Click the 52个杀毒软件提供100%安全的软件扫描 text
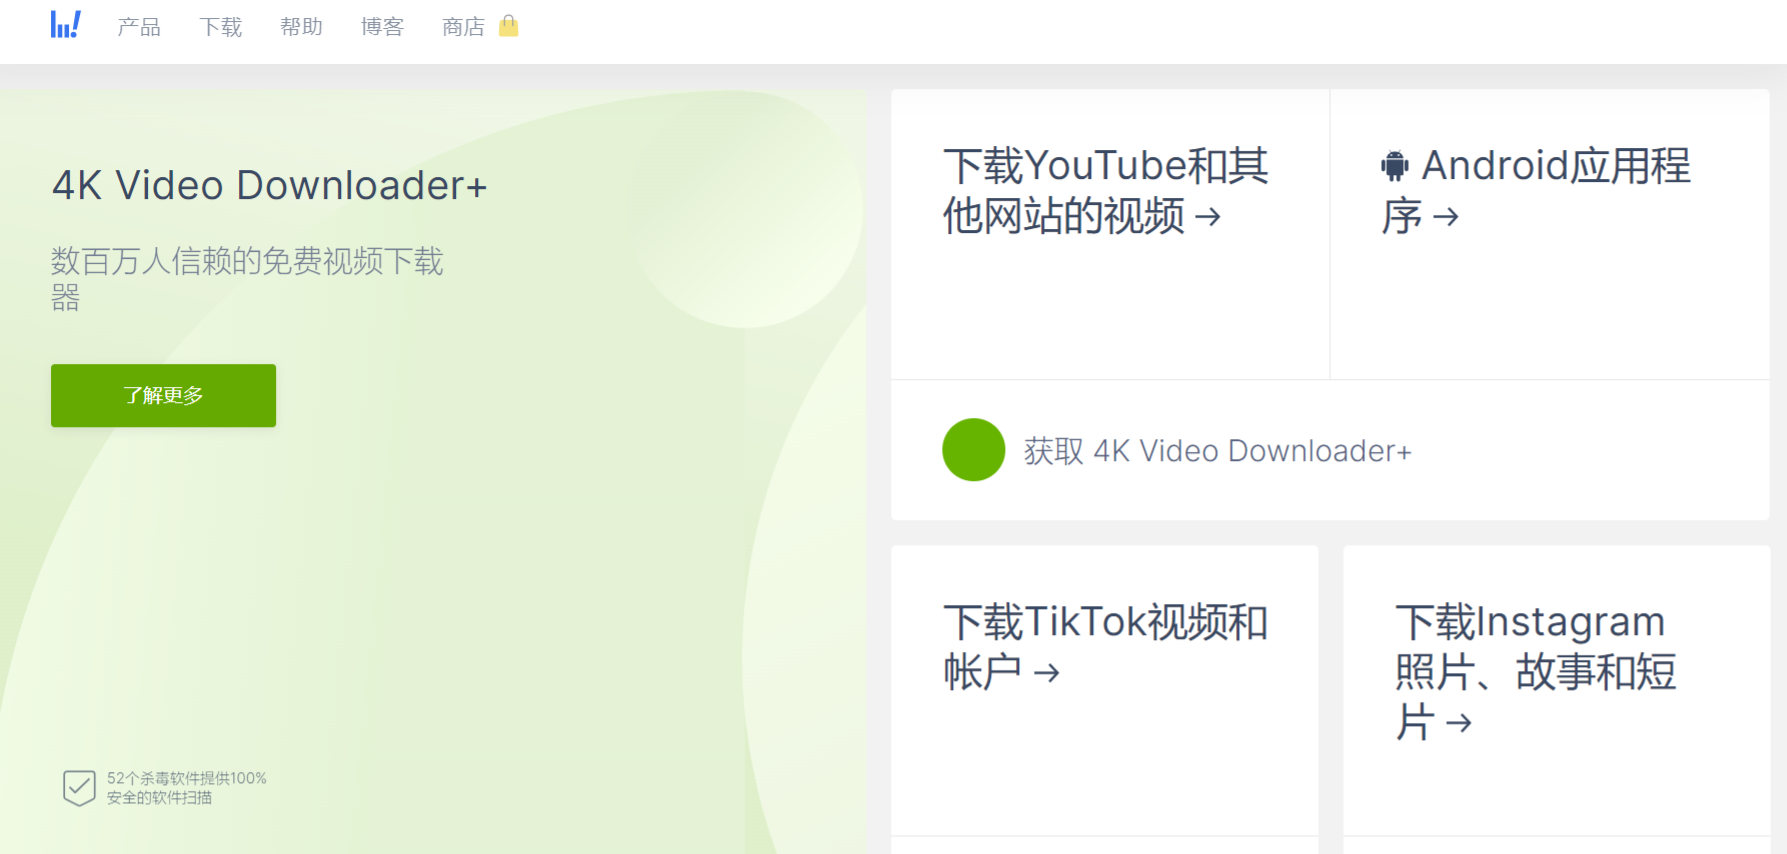The image size is (1787, 854). coord(187,788)
